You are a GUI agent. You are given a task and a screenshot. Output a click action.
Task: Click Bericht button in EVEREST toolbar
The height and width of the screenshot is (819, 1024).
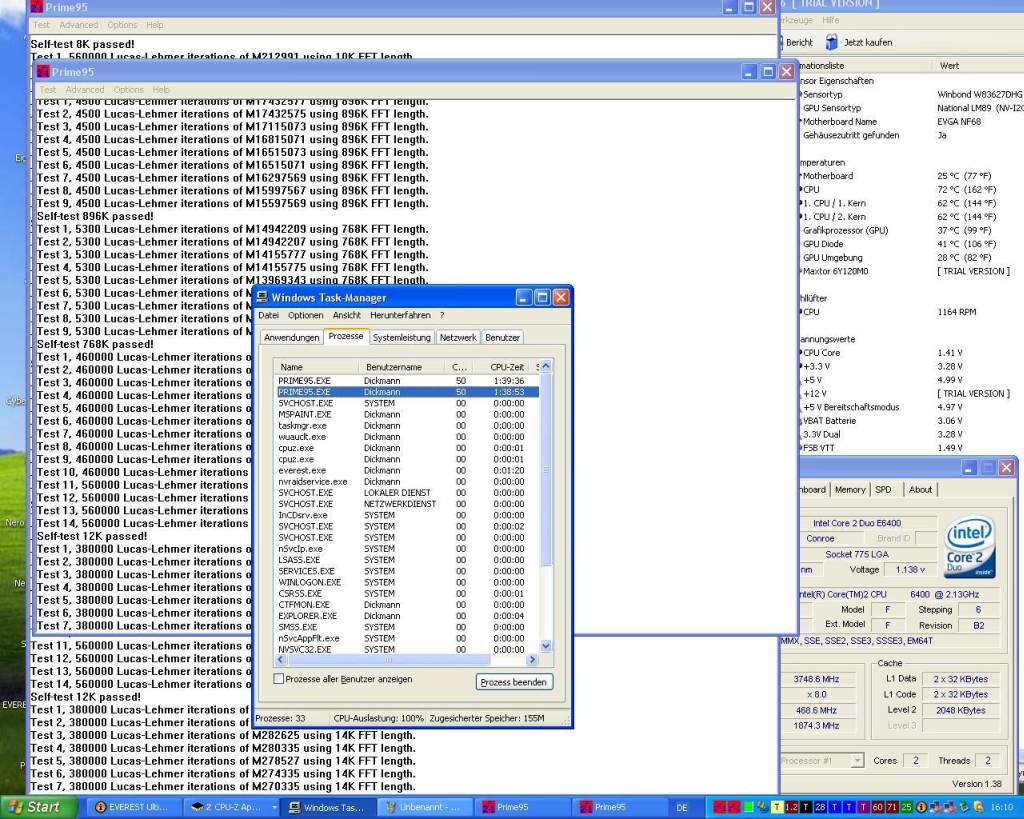click(x=798, y=42)
